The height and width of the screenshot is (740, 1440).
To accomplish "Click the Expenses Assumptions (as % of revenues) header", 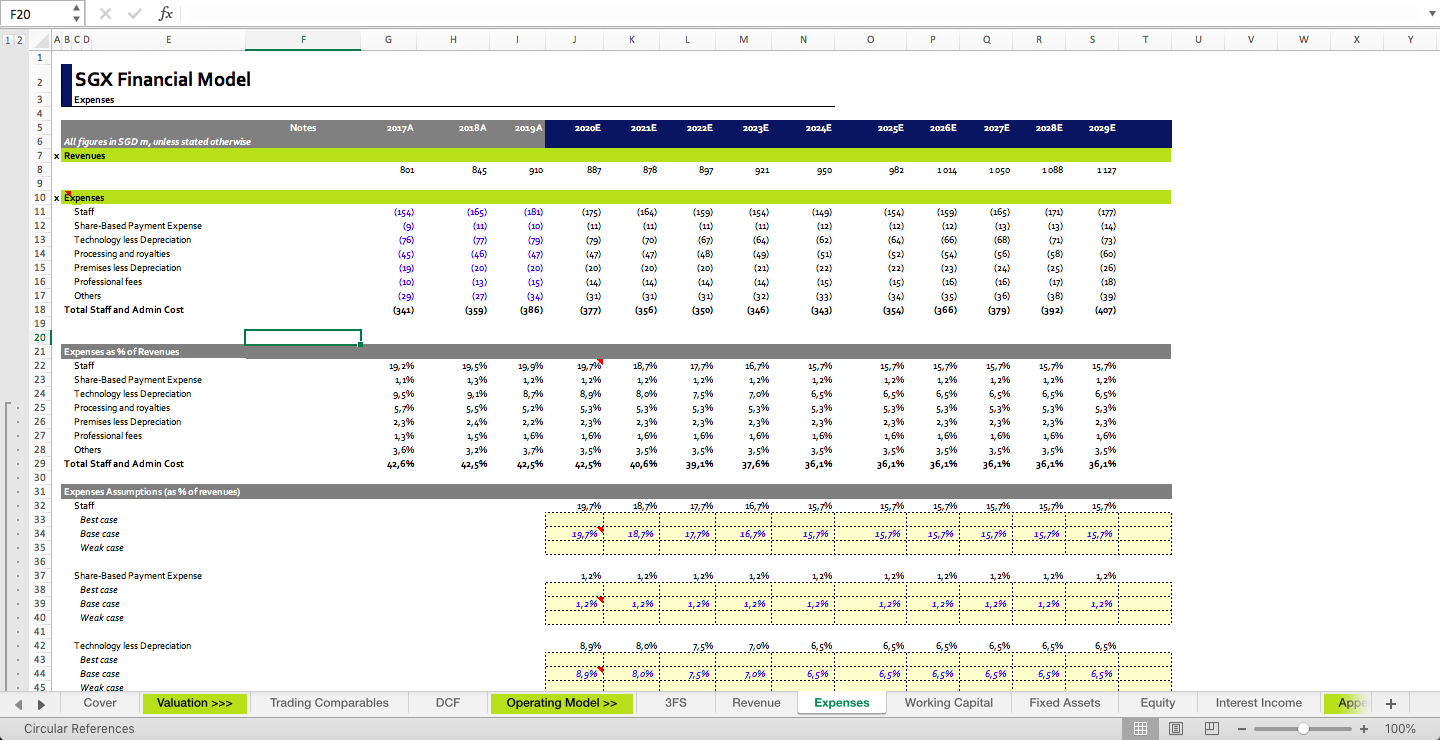I will (152, 492).
